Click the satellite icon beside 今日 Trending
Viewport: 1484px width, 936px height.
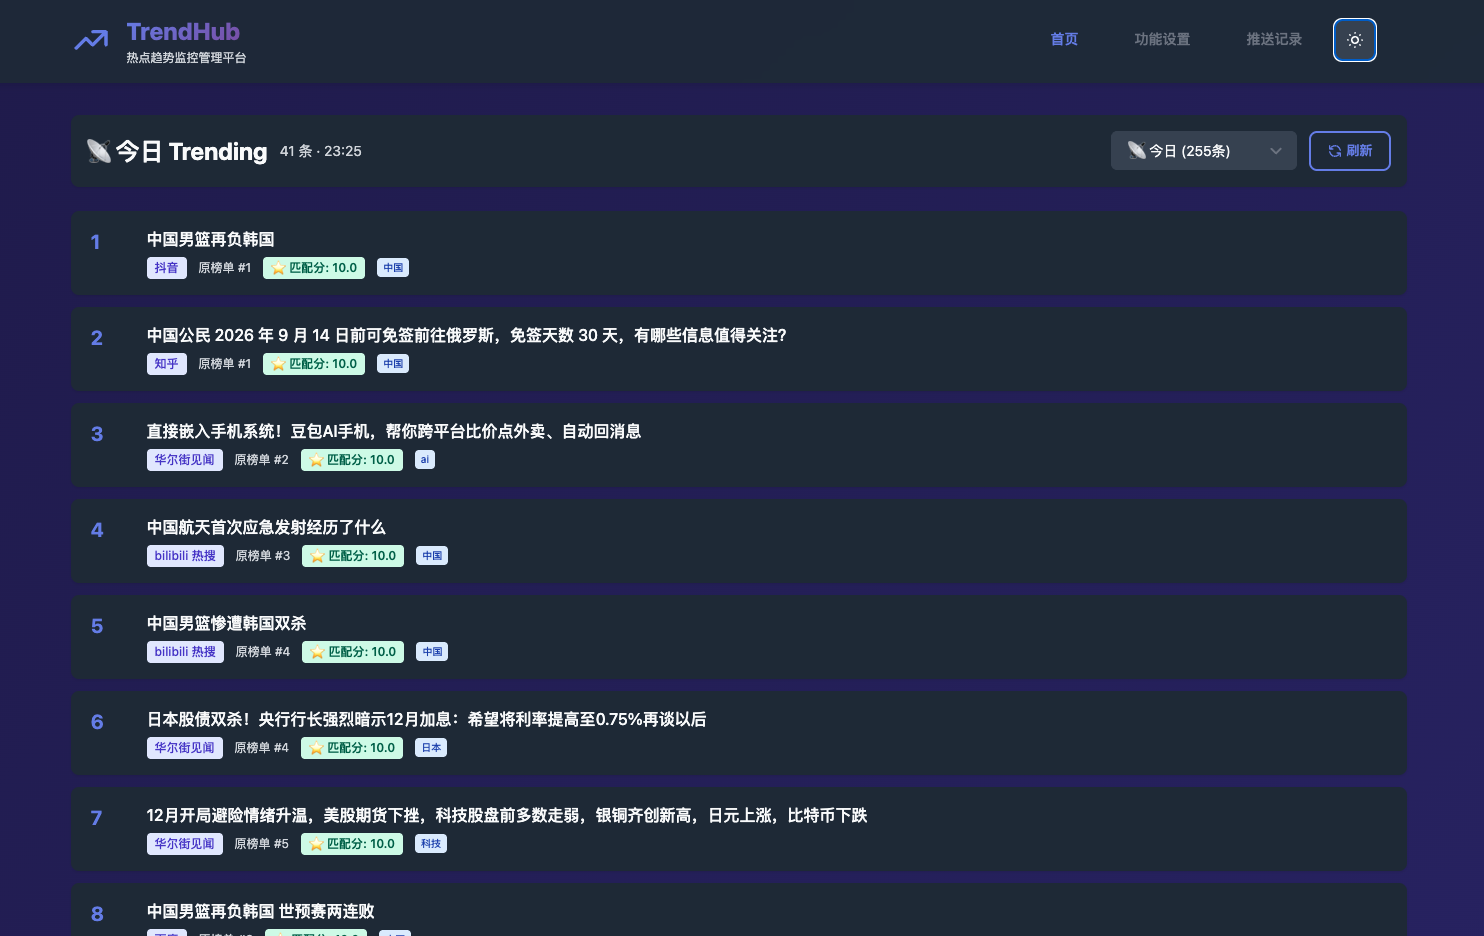(x=98, y=151)
